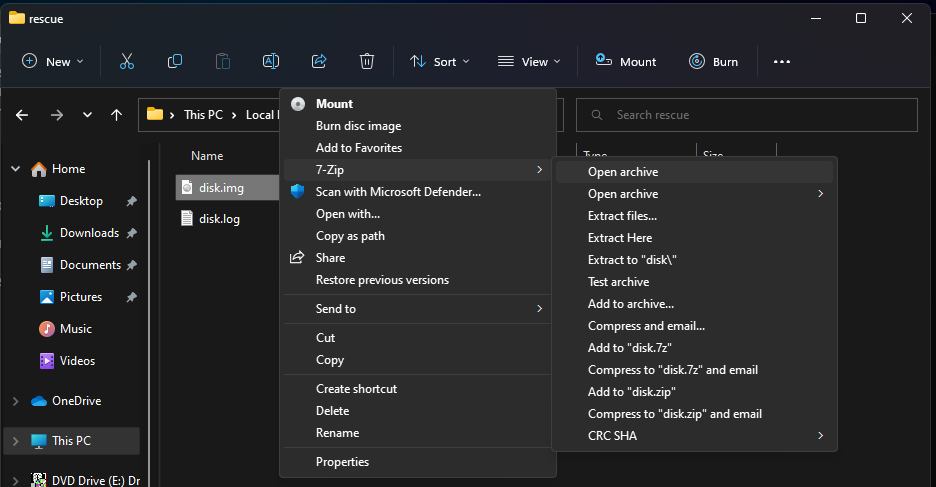This screenshot has width=936, height=487.
Task: Go up one folder level arrow
Action: [x=116, y=115]
